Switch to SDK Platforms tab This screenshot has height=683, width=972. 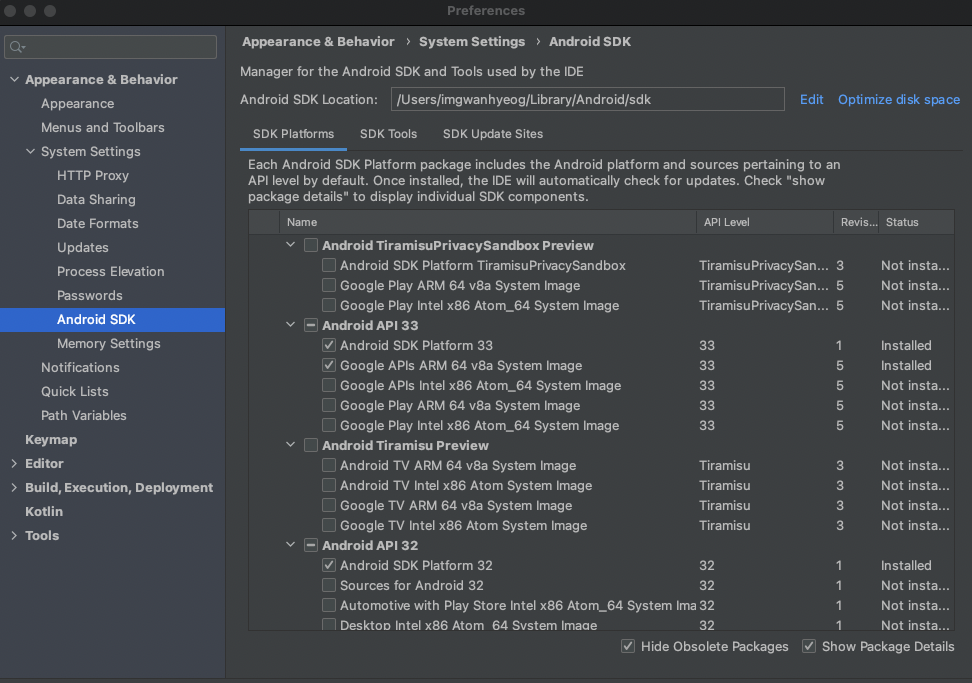click(293, 134)
